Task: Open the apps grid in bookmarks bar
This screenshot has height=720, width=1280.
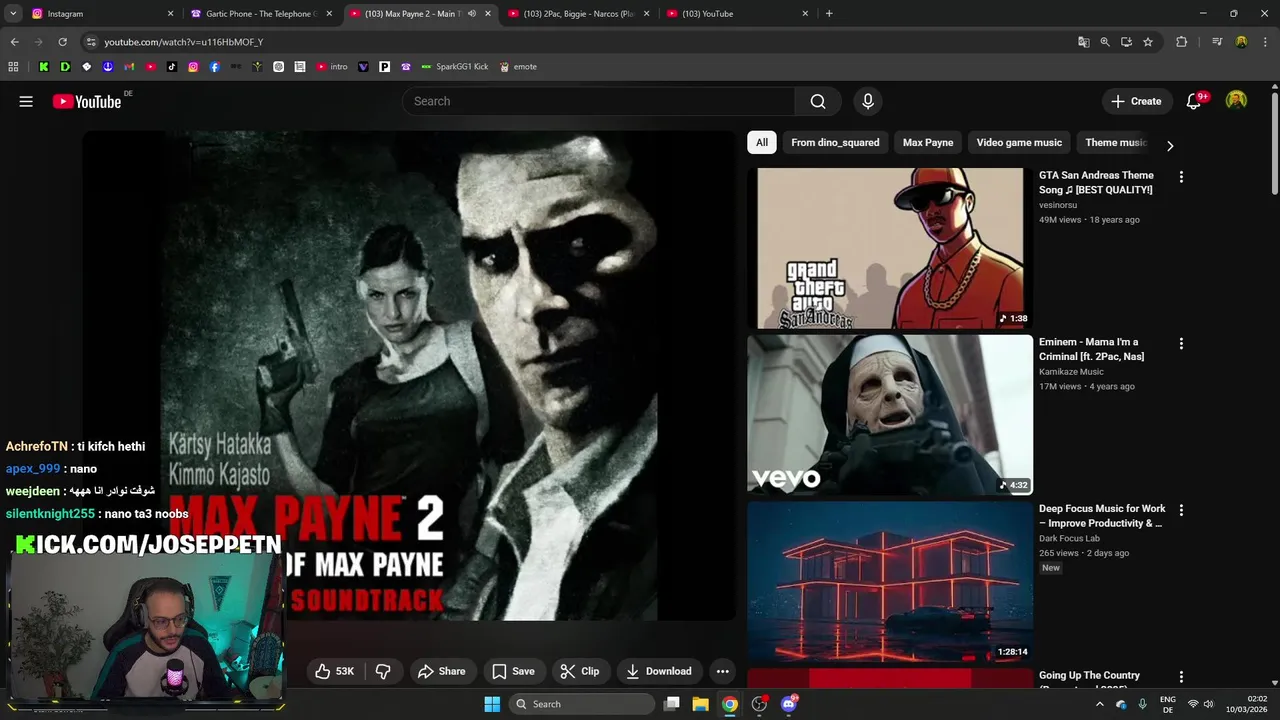Action: click(13, 67)
